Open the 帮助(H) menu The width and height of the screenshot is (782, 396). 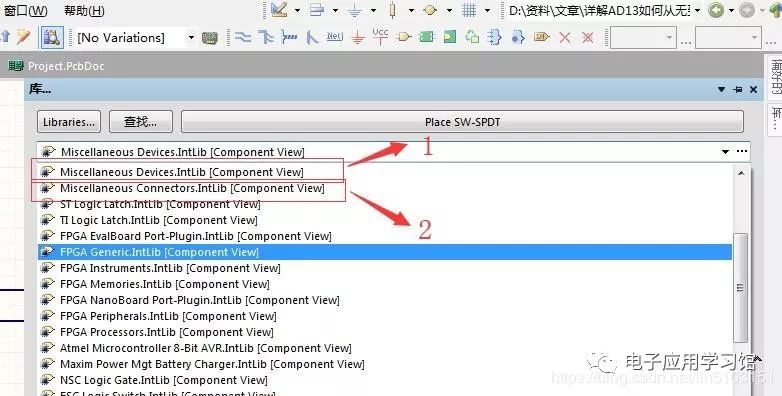click(x=84, y=10)
